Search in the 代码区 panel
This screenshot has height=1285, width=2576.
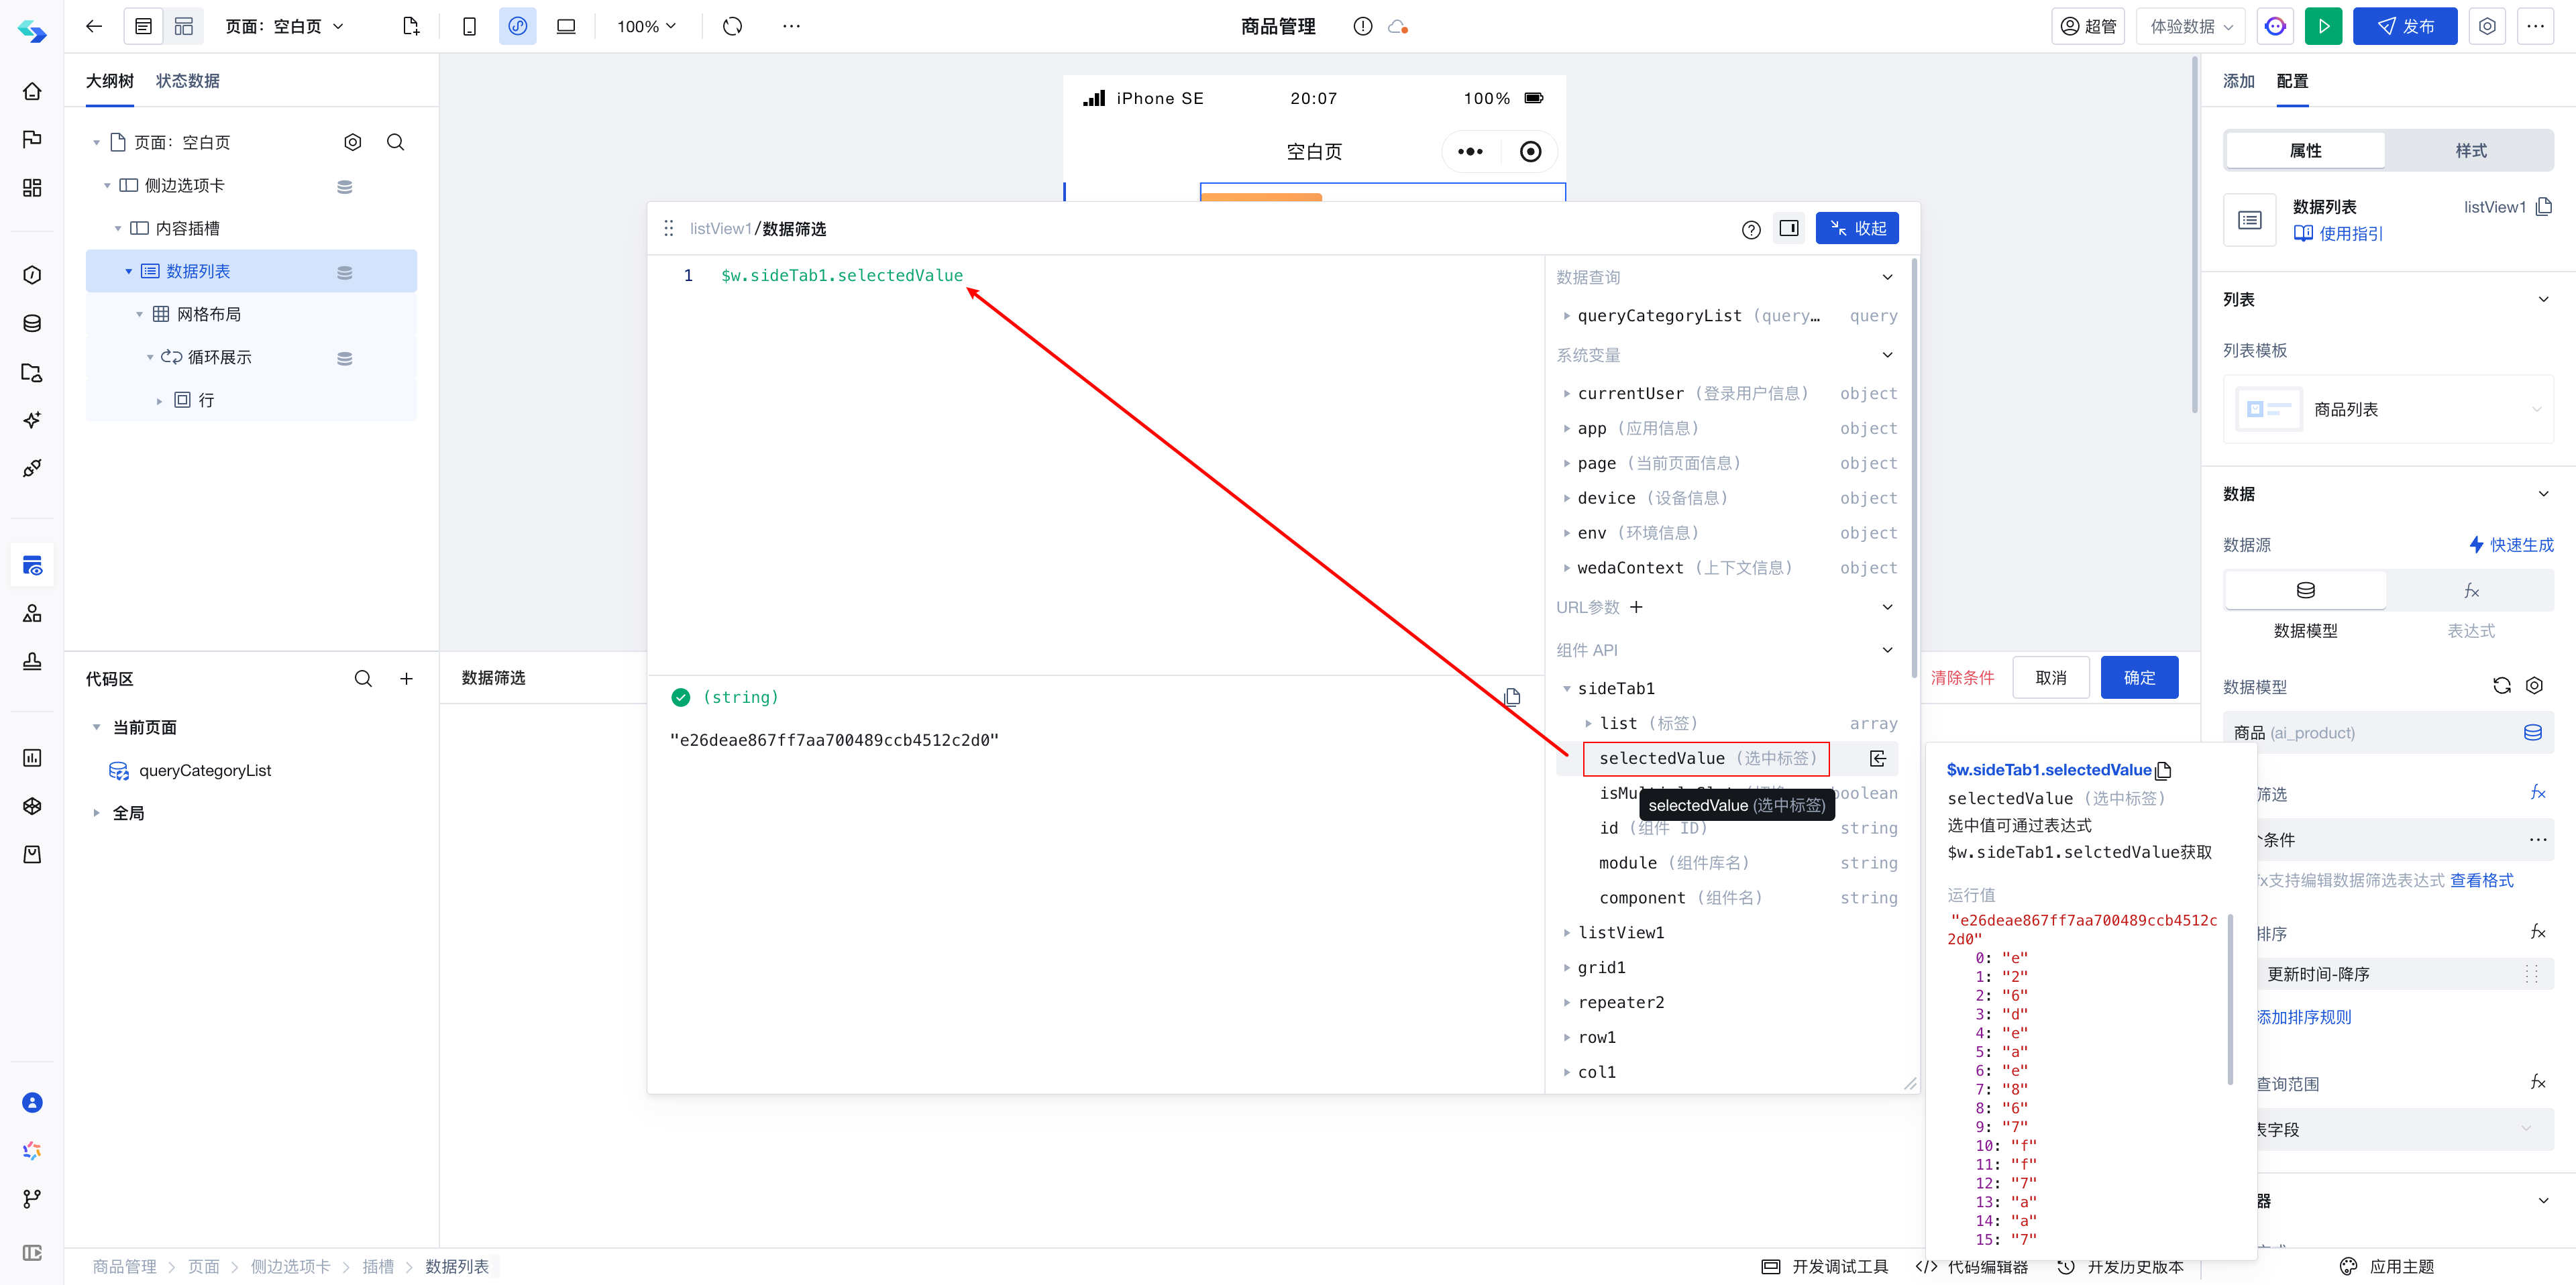[363, 679]
